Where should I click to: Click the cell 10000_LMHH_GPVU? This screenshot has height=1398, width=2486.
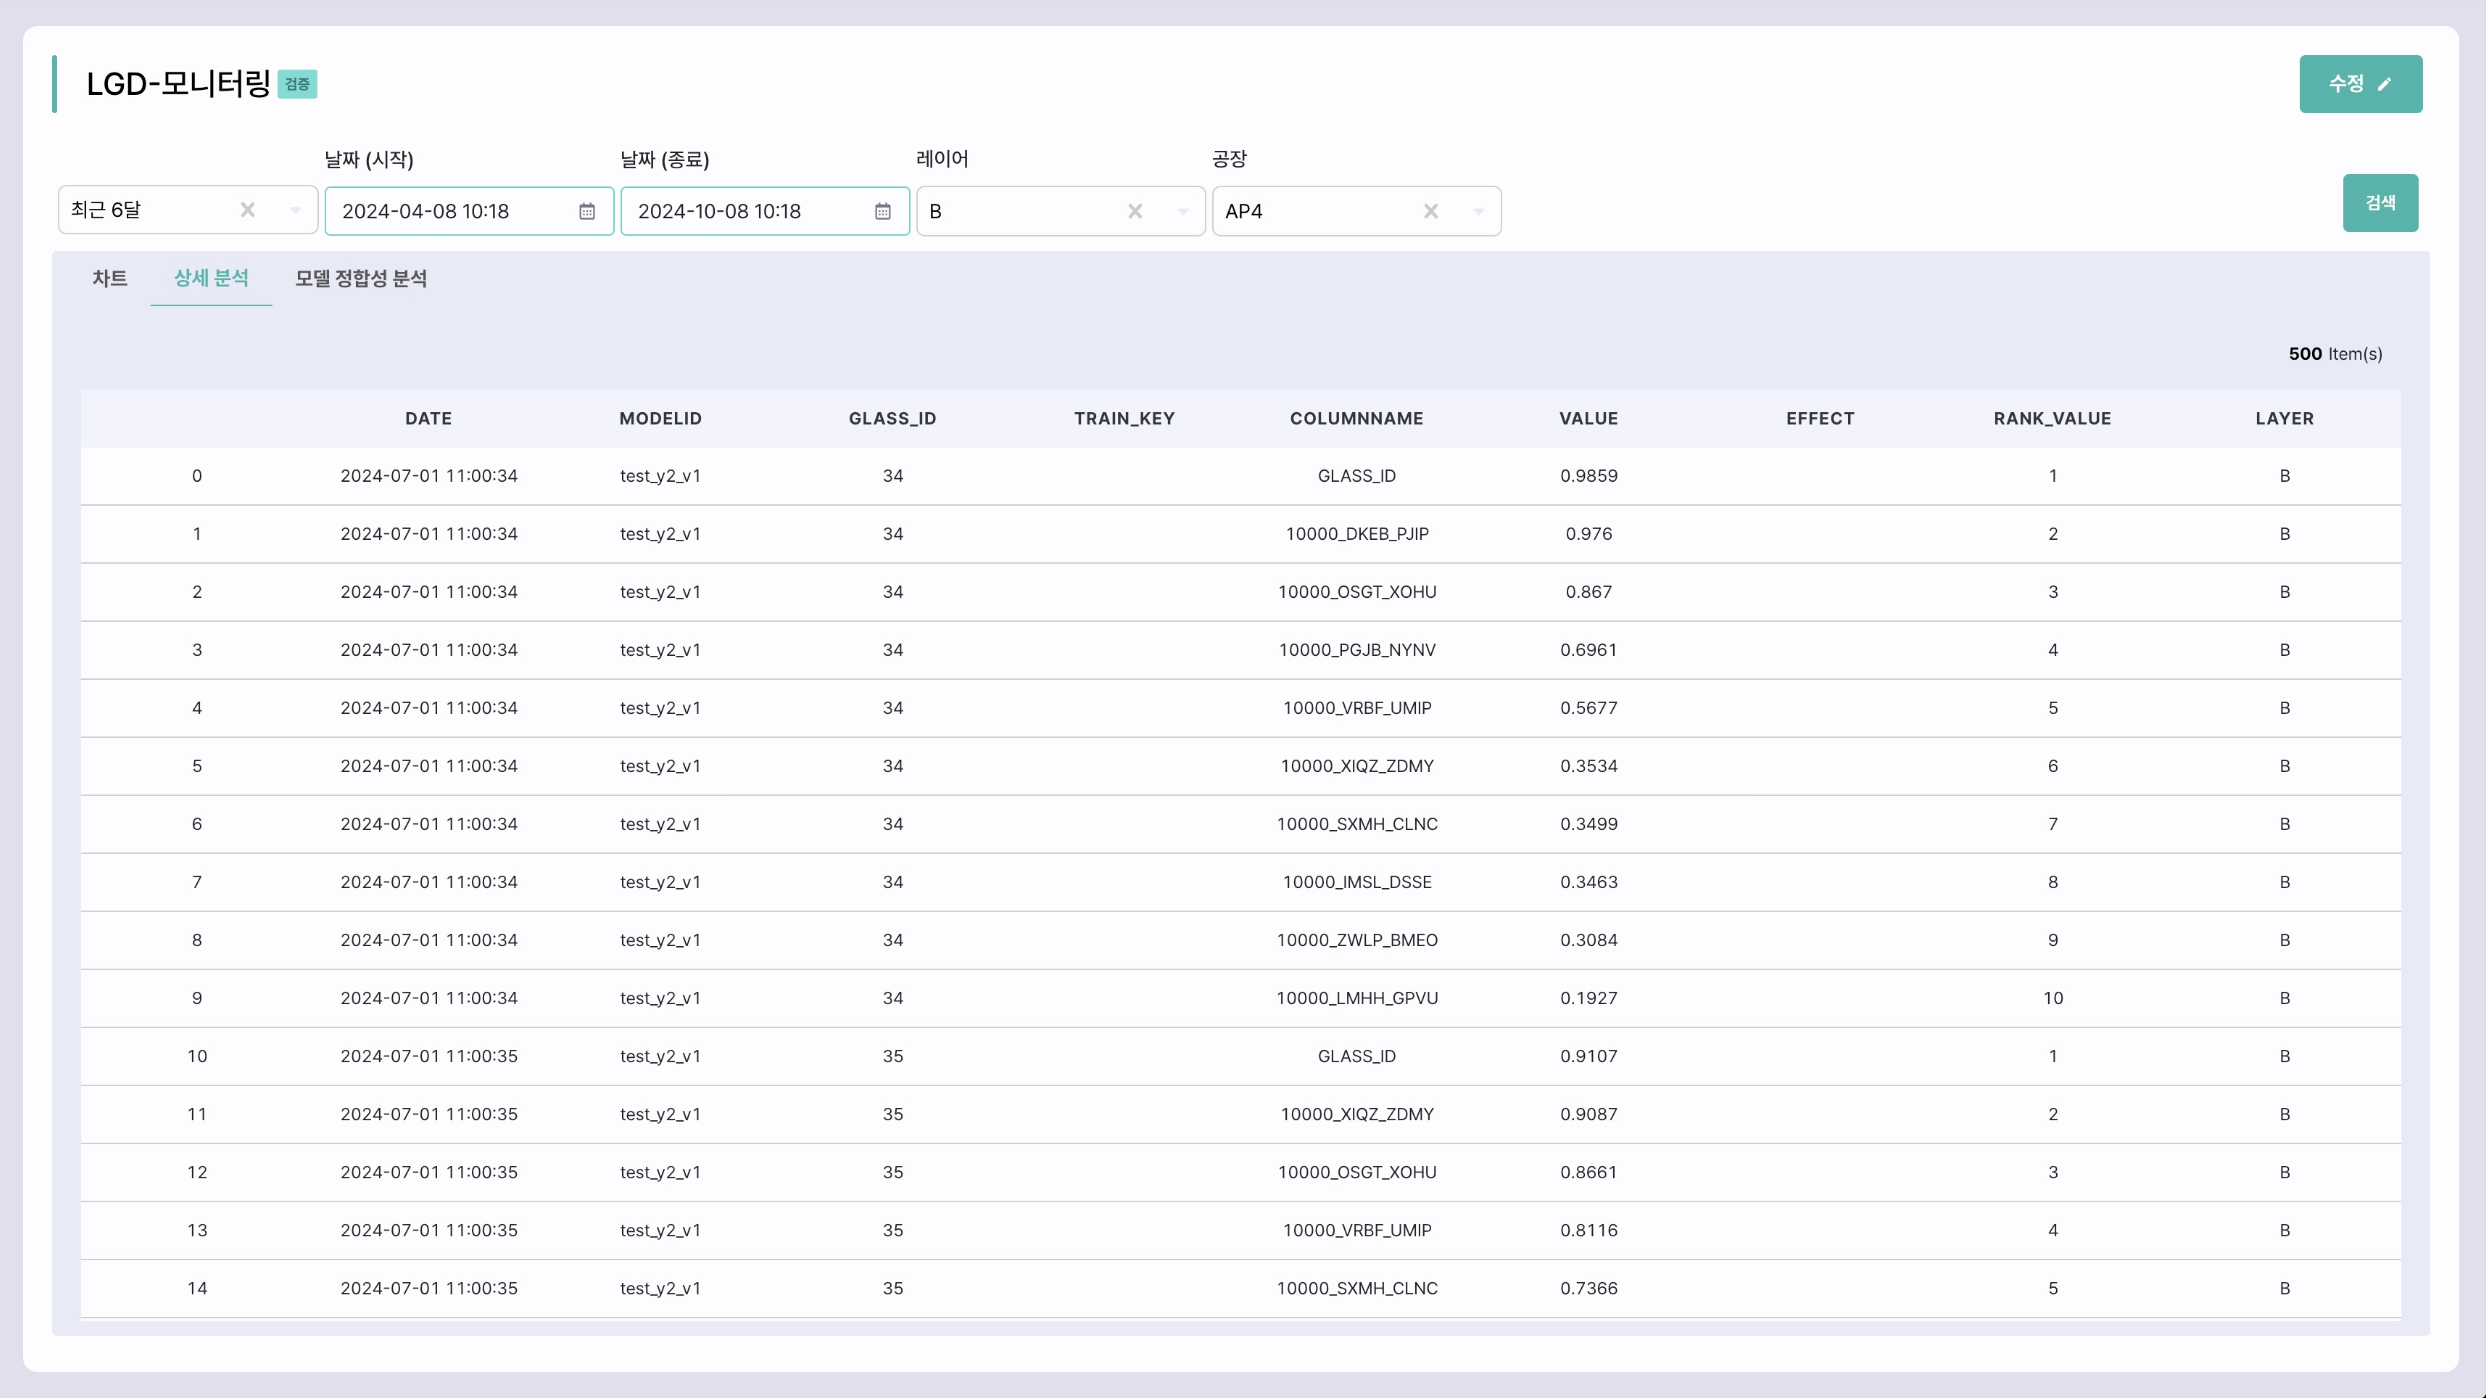(x=1357, y=997)
